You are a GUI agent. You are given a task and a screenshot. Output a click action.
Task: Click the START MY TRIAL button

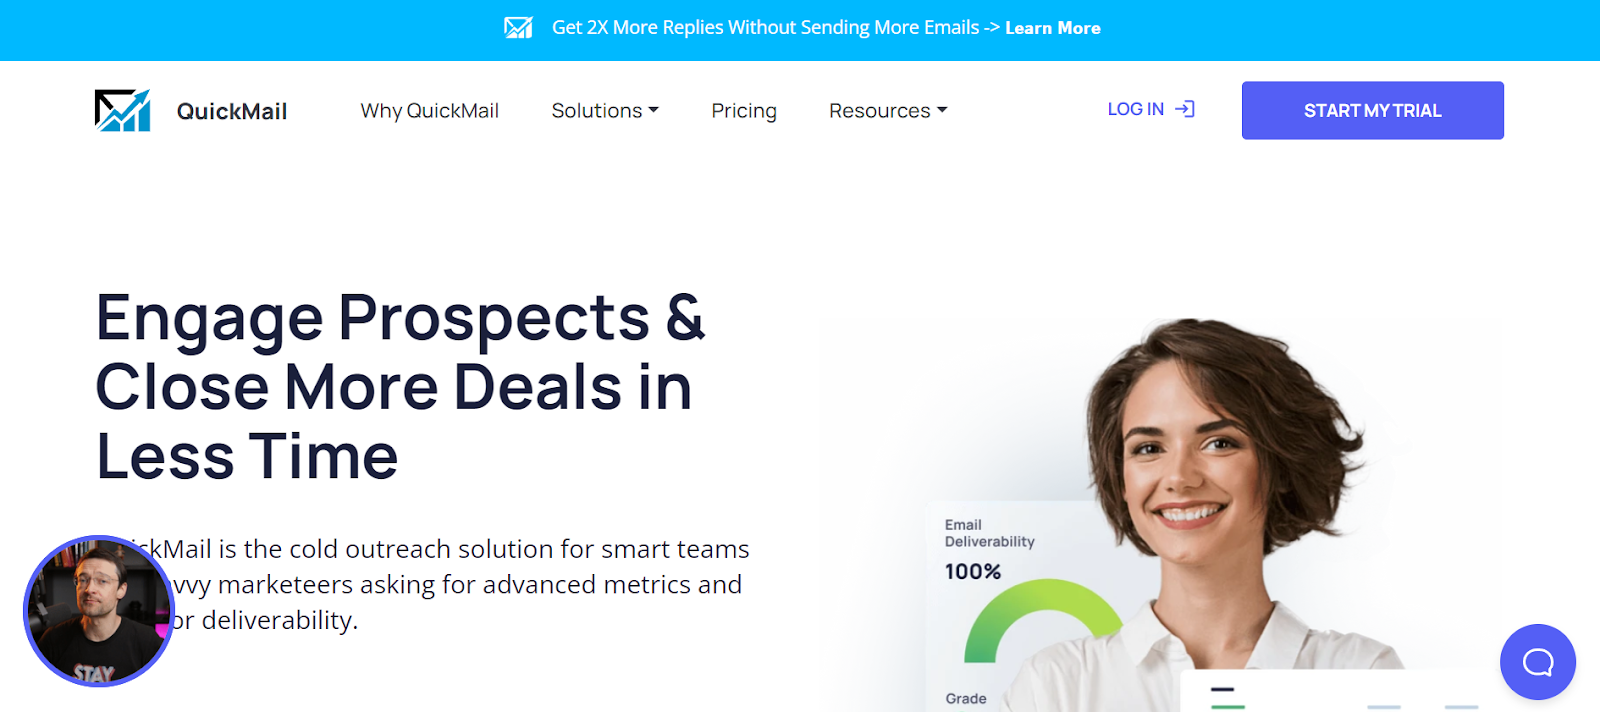[1373, 110]
